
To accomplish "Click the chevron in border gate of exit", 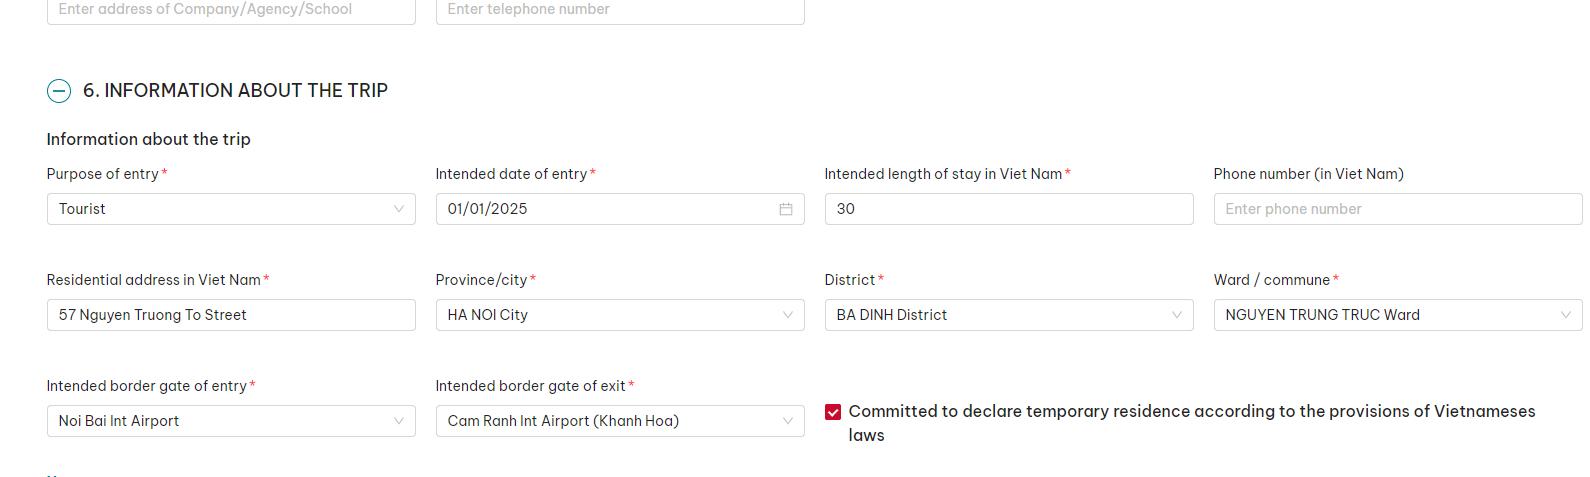I will point(787,421).
